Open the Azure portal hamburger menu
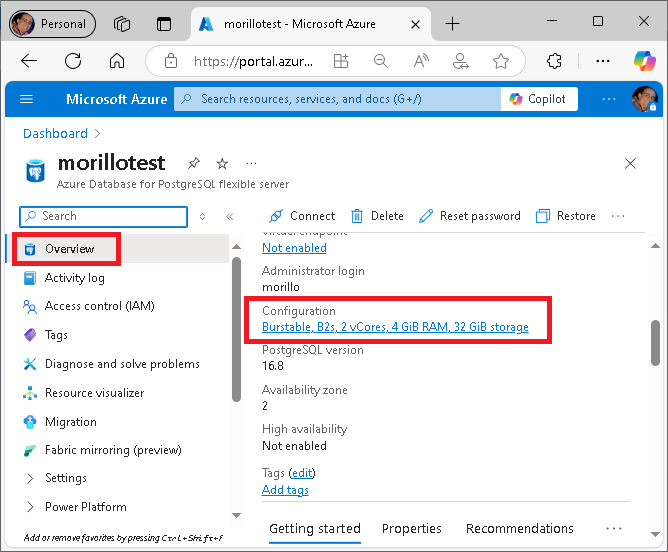668x552 pixels. 26,99
